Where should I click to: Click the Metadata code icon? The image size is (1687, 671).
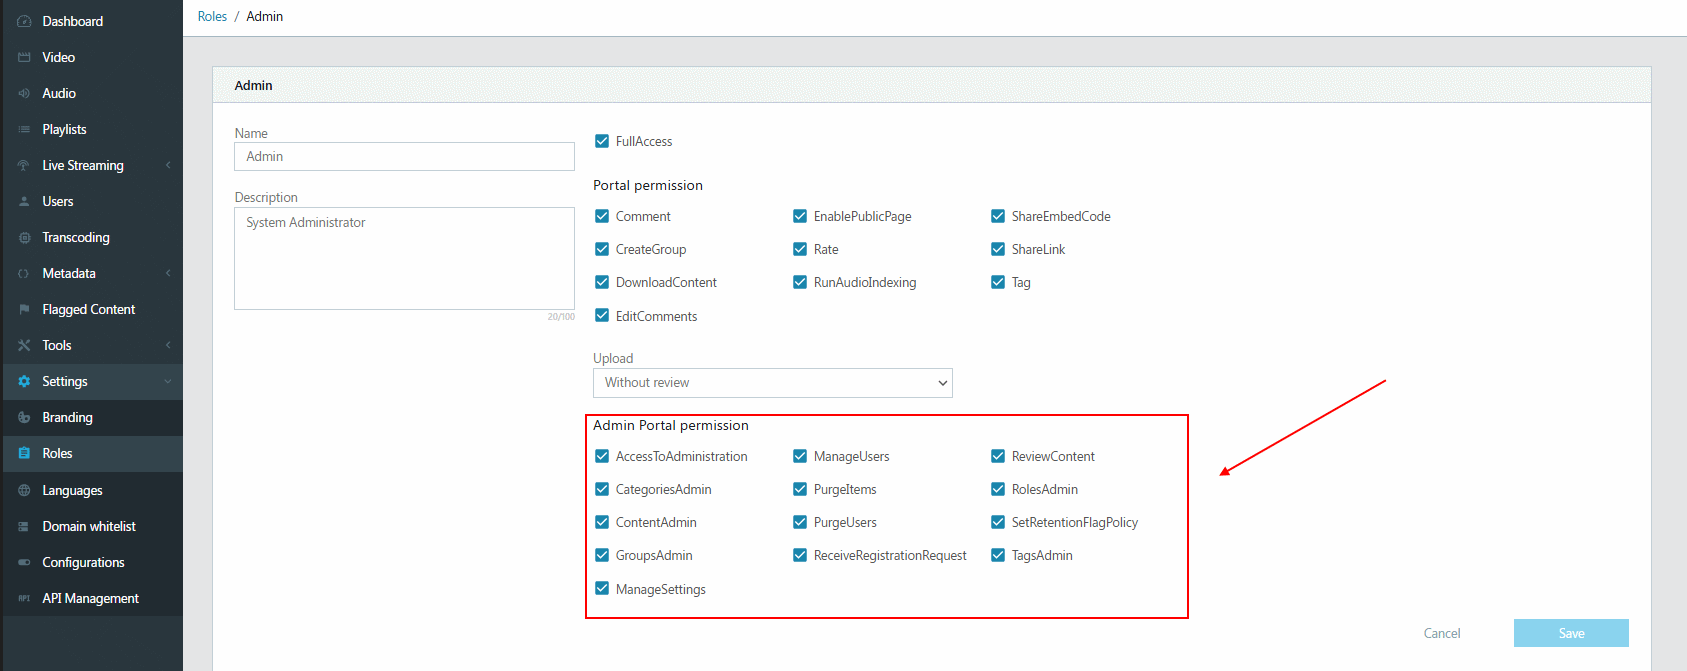point(24,273)
